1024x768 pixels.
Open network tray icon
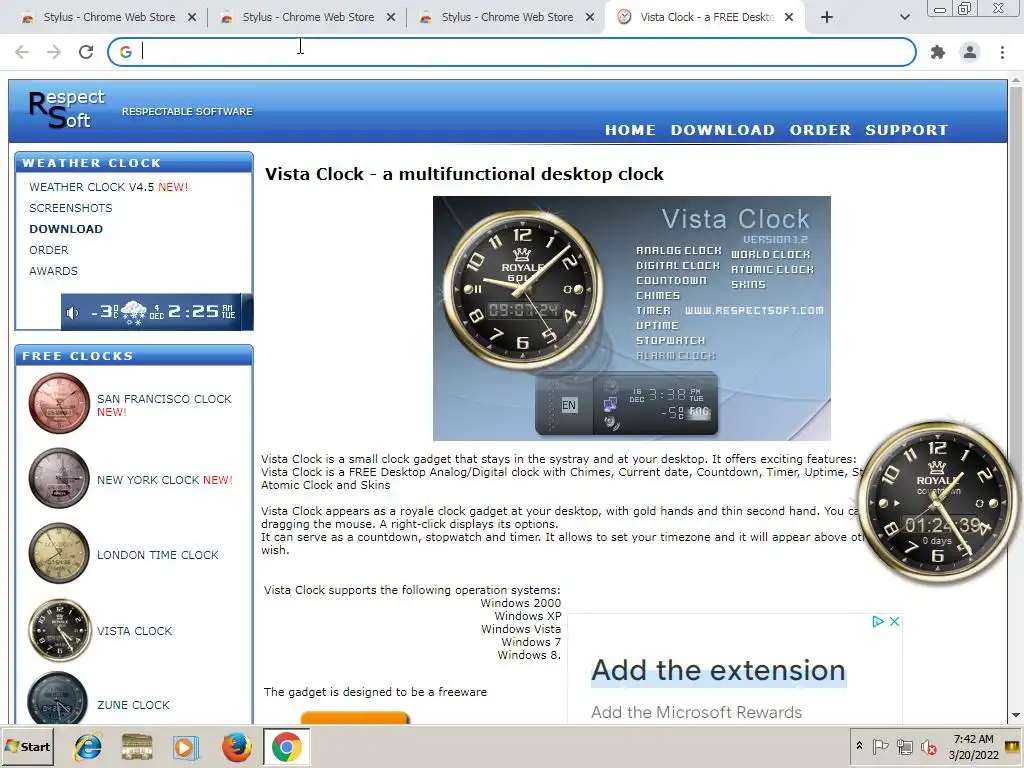point(904,746)
